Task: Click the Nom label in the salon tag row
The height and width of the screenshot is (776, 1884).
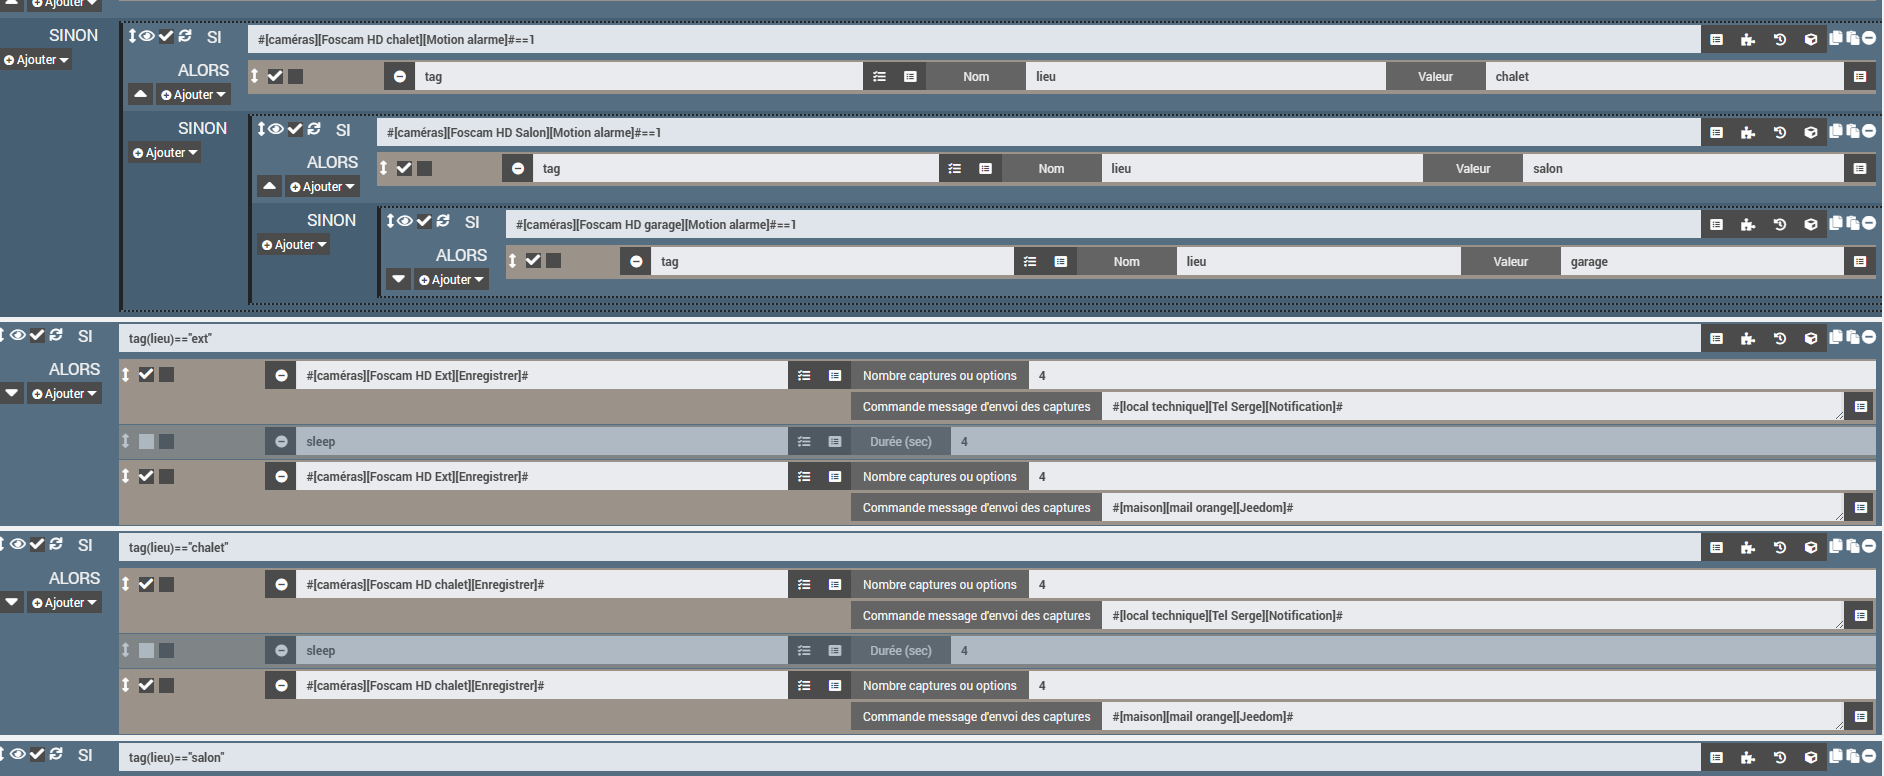Action: click(x=1052, y=169)
